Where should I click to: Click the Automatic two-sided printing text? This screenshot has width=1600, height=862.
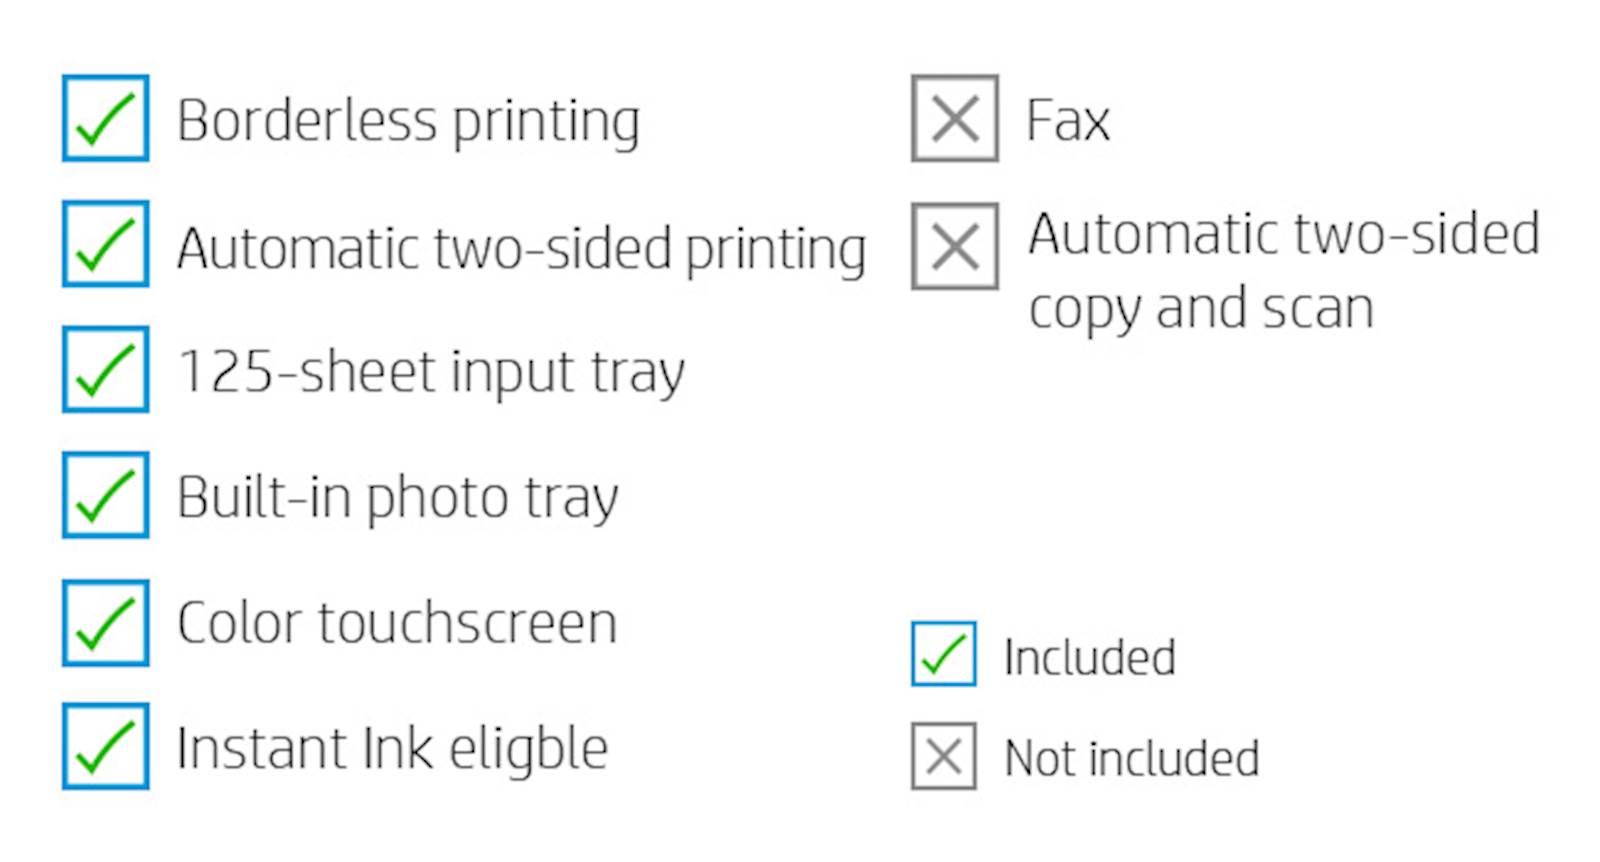[521, 250]
